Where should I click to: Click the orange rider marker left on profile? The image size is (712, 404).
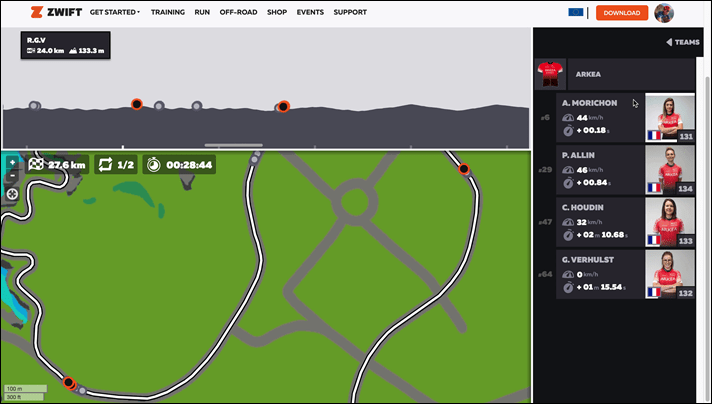[137, 104]
